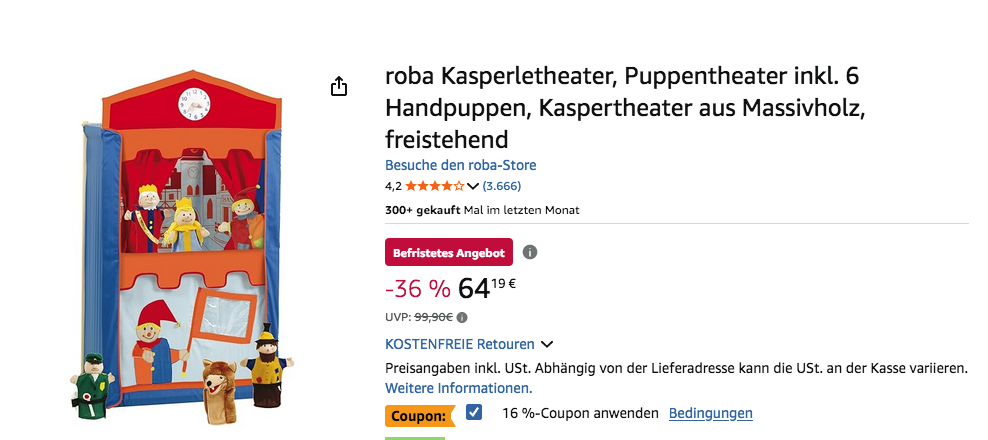Click the KOSTENFREIE Retouren link text

[x=460, y=344]
